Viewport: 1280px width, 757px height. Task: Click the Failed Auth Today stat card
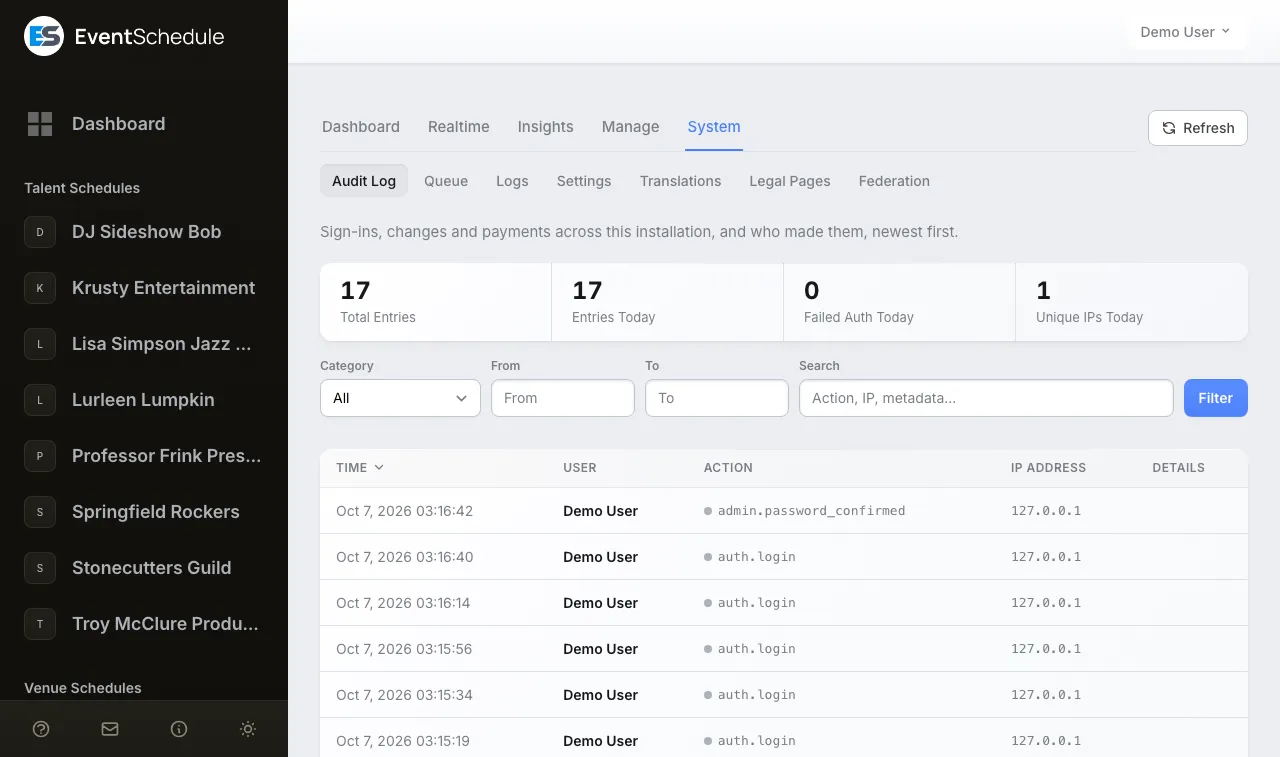(900, 302)
